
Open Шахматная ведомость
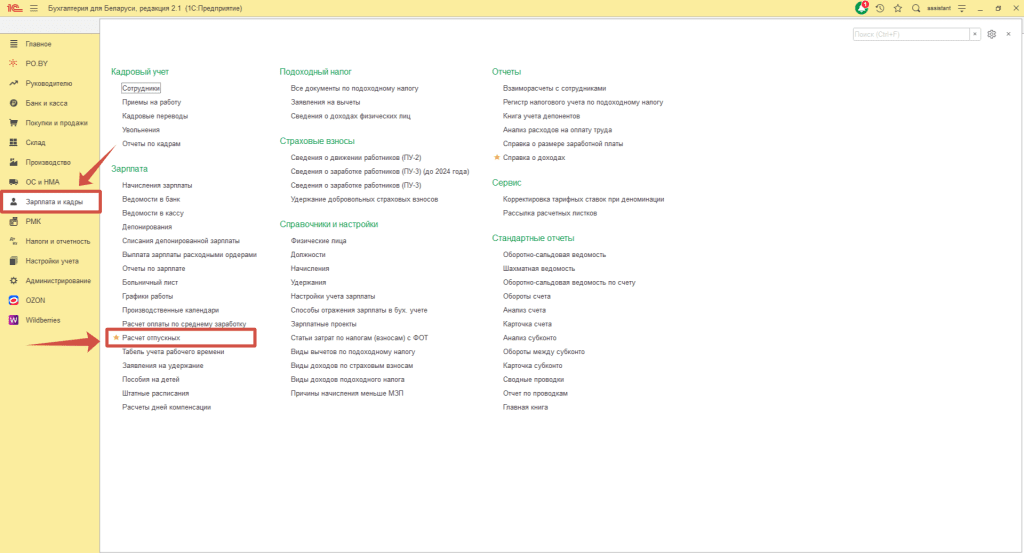pos(539,268)
